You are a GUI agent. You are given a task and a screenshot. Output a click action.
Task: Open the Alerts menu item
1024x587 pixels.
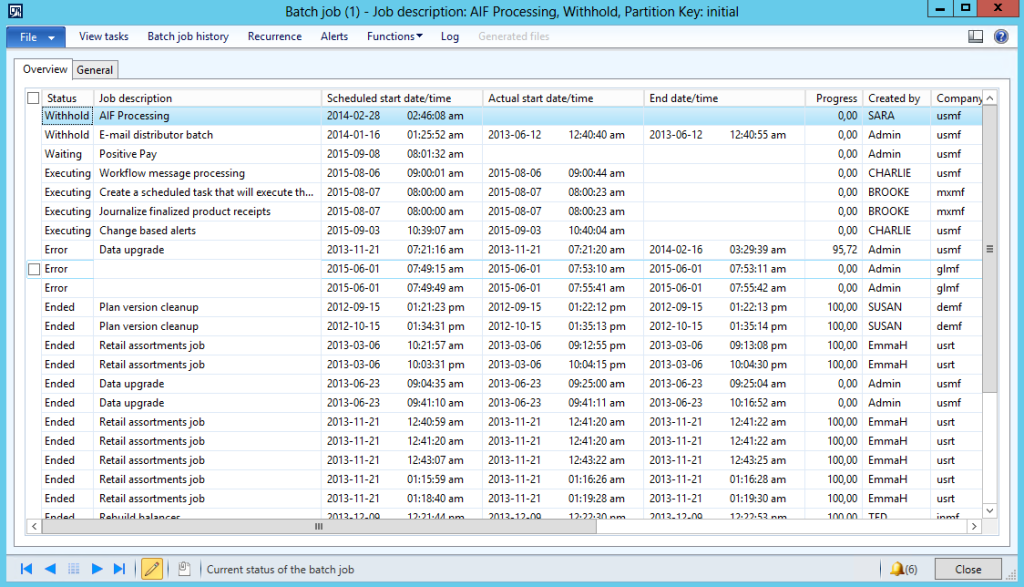(x=334, y=37)
